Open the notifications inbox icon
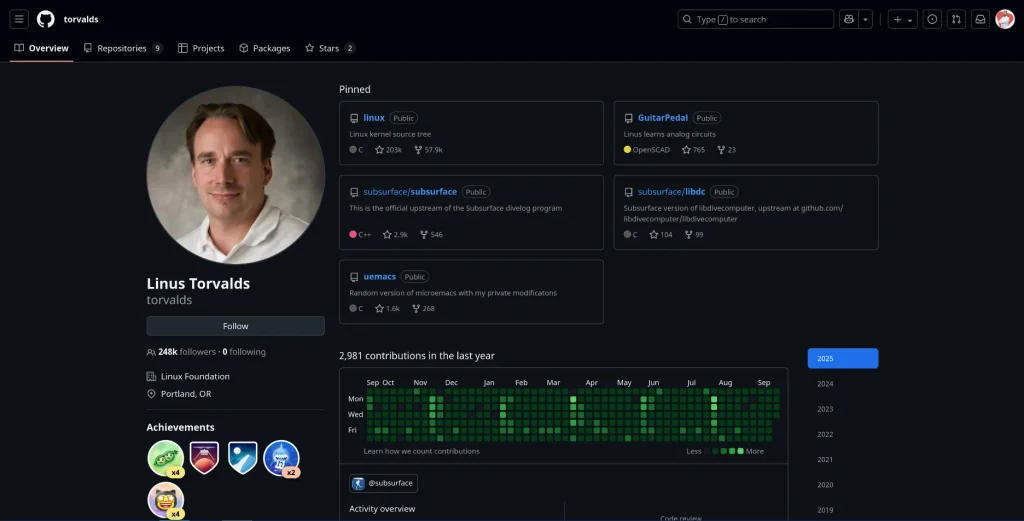1024x521 pixels. (980, 20)
